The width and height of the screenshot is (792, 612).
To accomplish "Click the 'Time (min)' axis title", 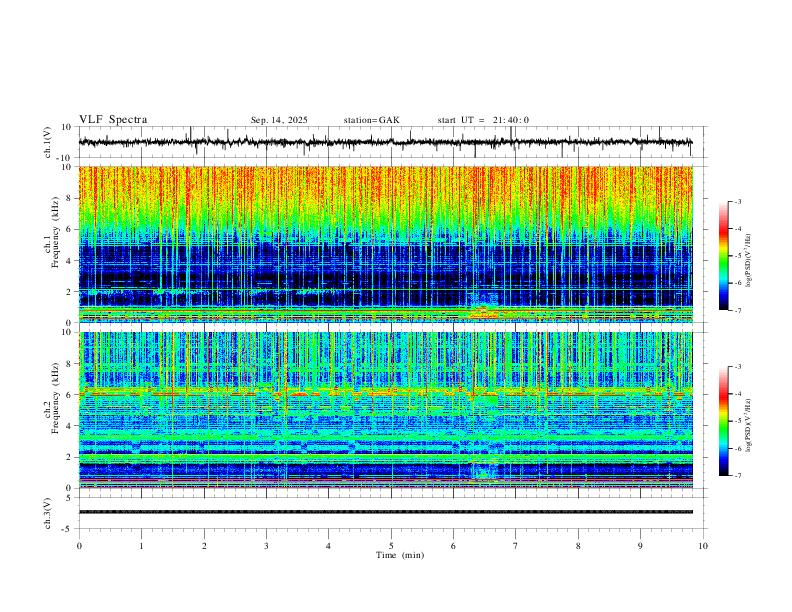I will [400, 555].
